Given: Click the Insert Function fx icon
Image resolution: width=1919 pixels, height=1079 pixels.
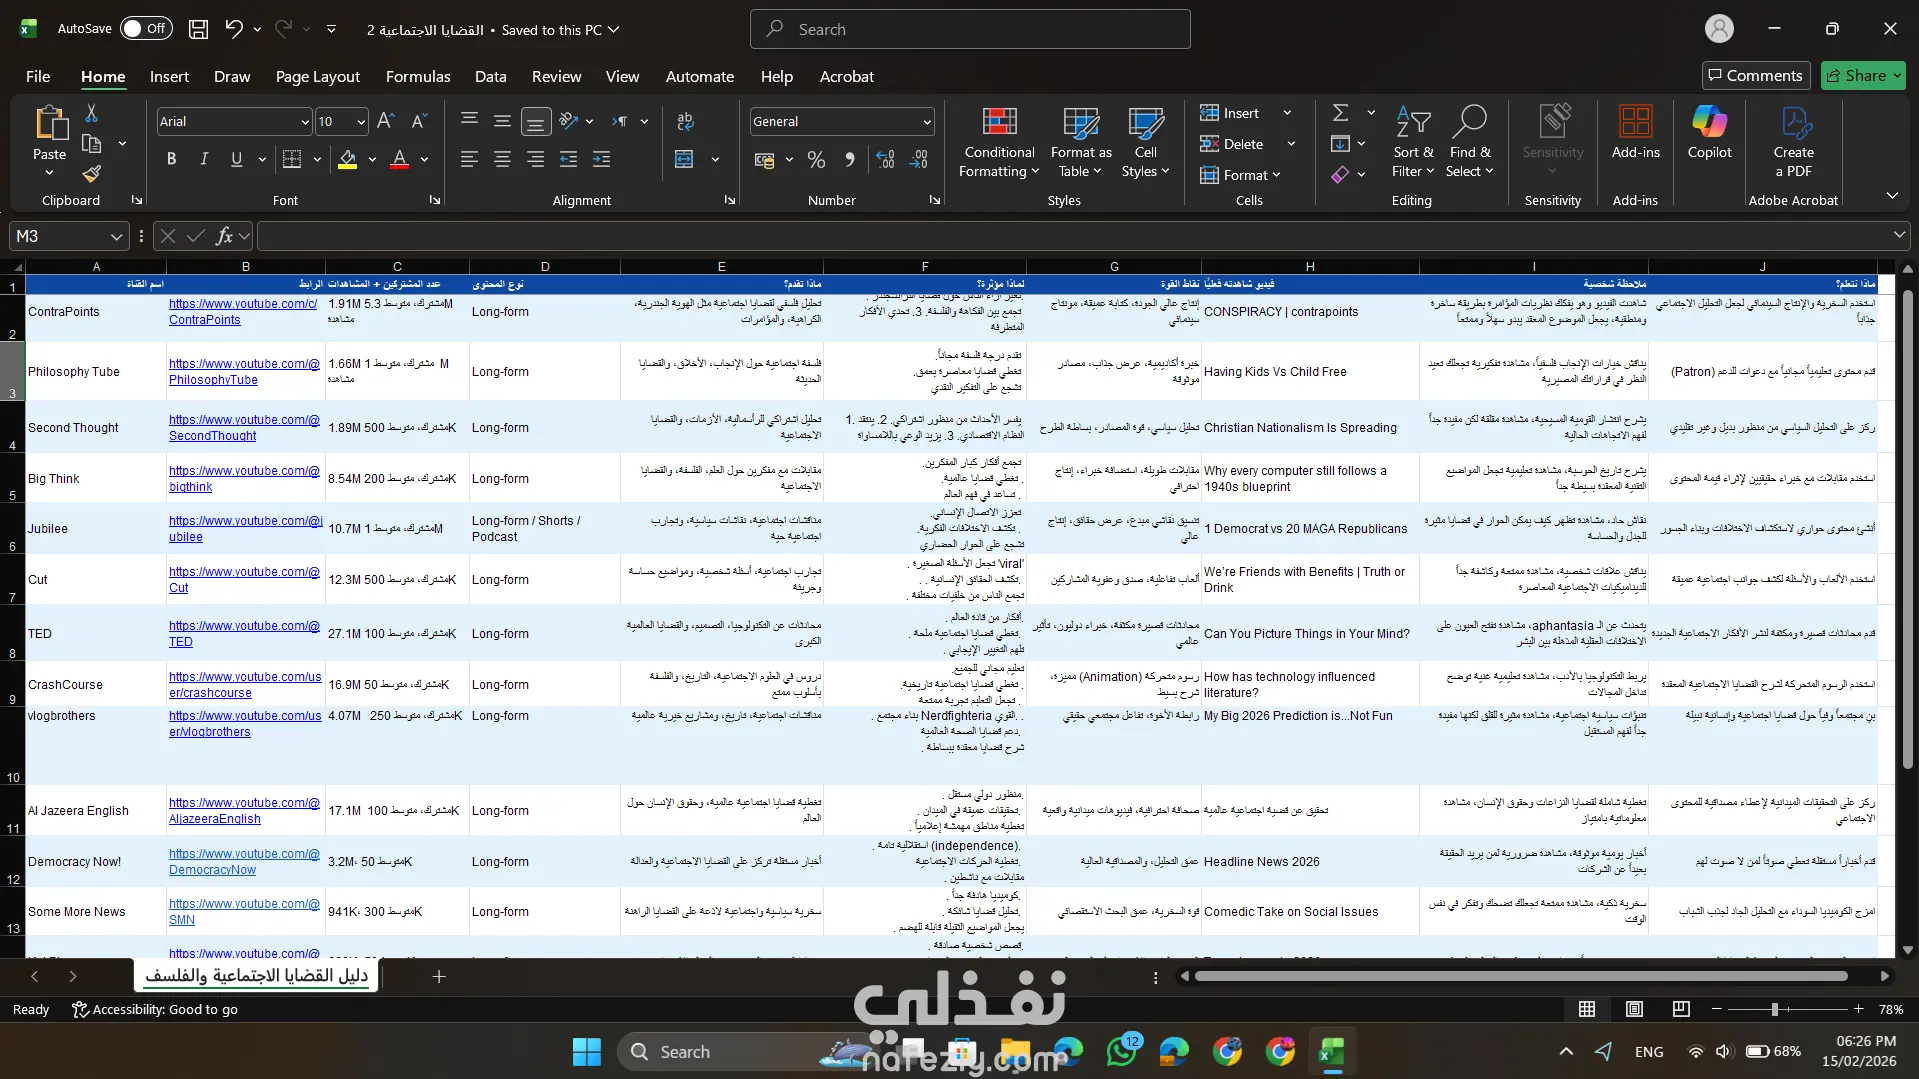Looking at the screenshot, I should coord(224,236).
